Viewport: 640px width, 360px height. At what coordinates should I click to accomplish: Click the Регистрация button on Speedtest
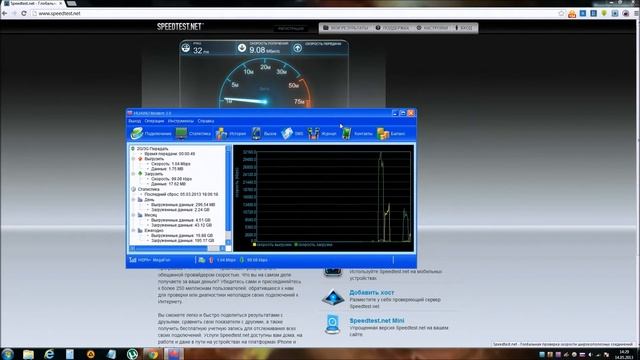pyautogui.click(x=291, y=29)
